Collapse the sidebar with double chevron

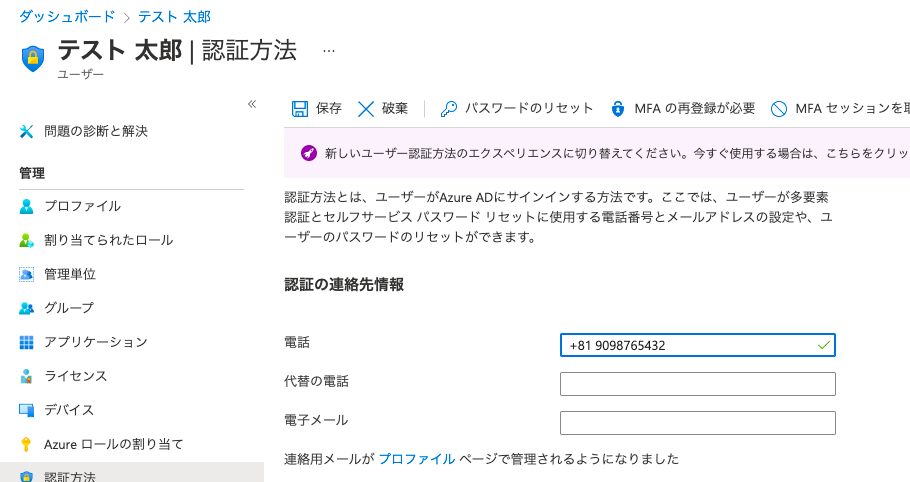[x=252, y=104]
